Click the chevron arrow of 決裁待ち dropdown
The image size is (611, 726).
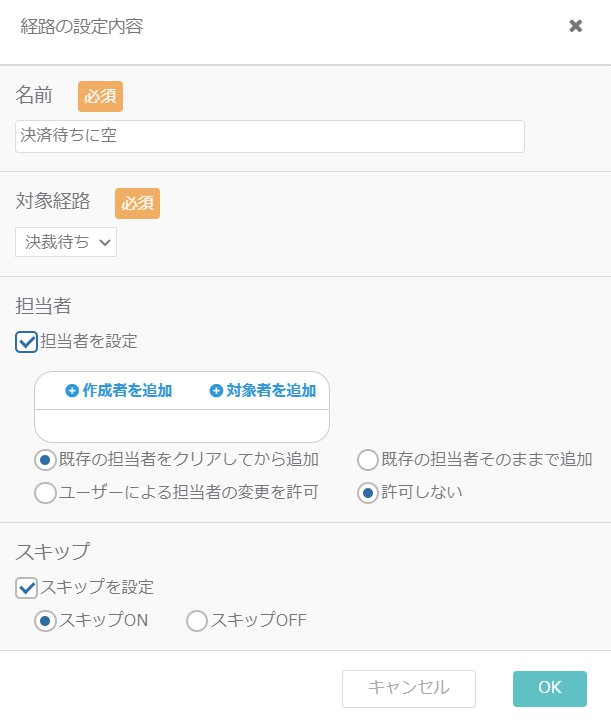coord(105,242)
